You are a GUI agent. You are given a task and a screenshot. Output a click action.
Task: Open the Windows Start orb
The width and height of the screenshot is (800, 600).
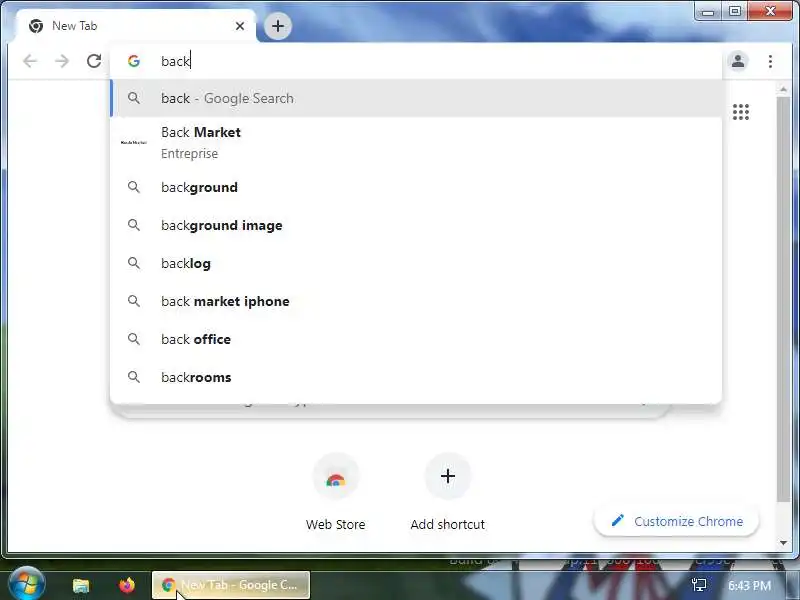coord(26,584)
